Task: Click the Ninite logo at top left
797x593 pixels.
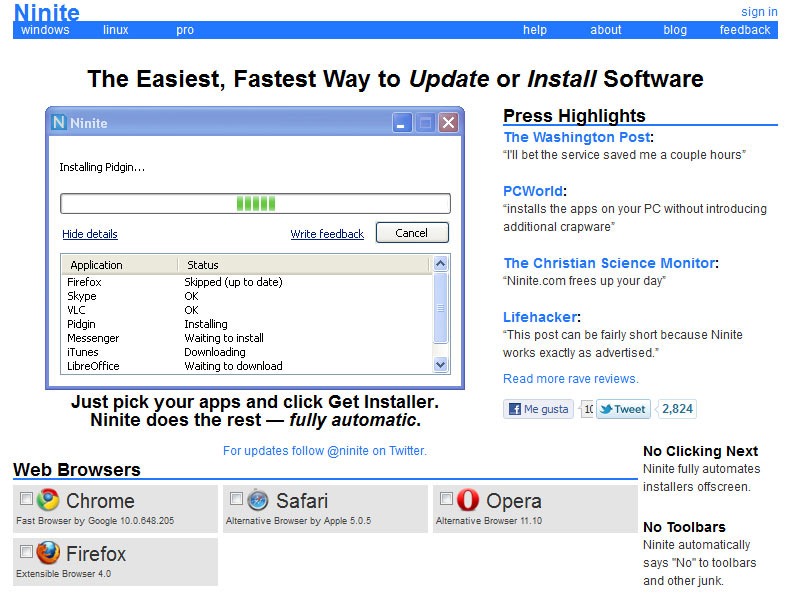Action: click(x=47, y=12)
